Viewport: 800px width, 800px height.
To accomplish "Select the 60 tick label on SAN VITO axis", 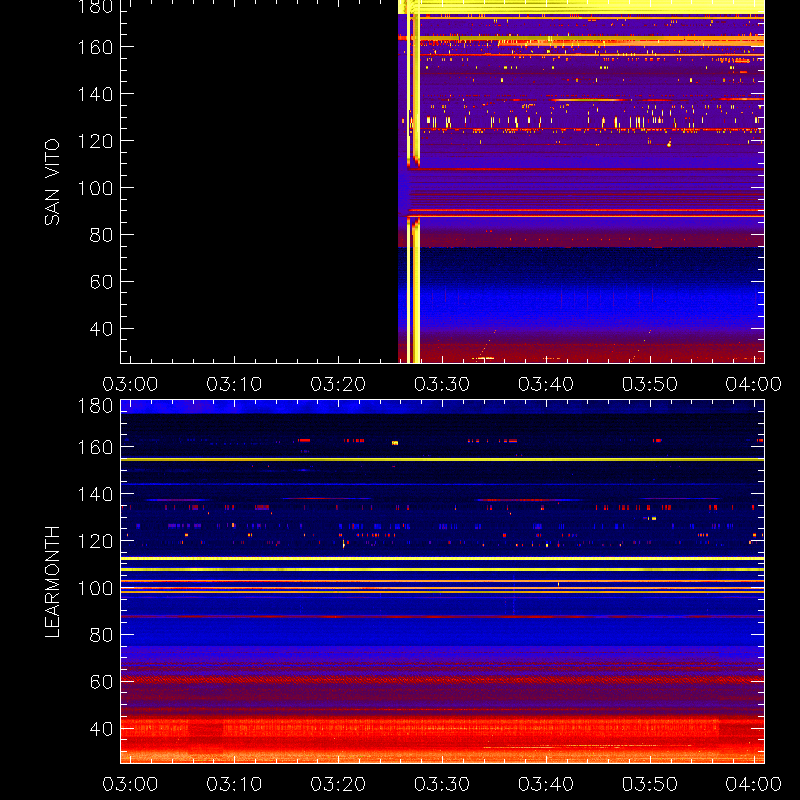I will (101, 282).
